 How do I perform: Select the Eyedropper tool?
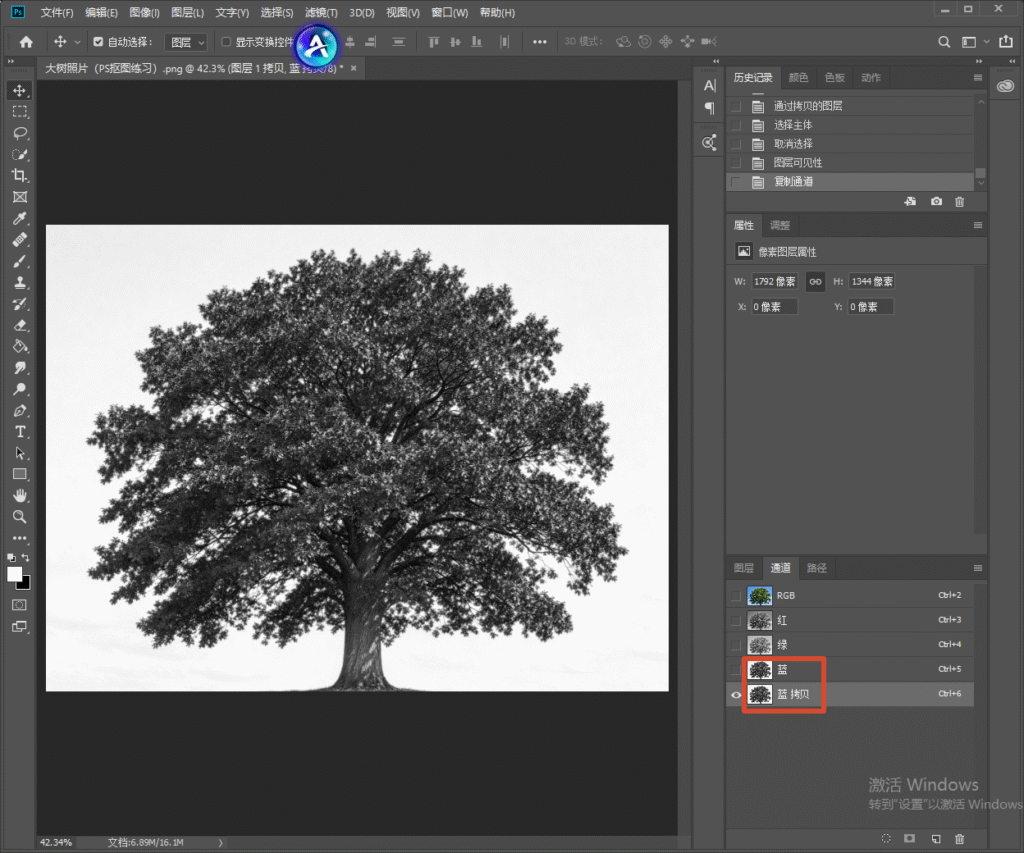coord(20,219)
